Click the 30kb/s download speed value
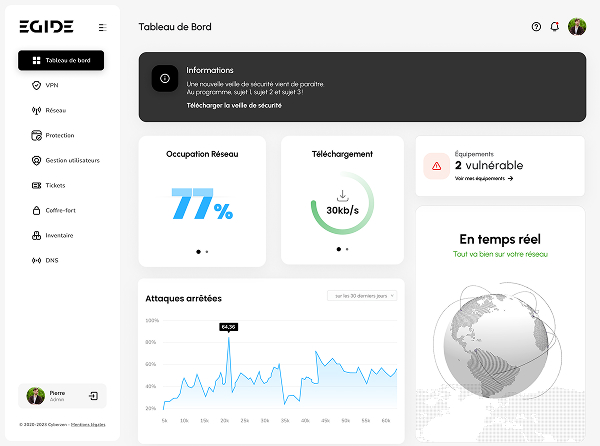Screen dimensions: 600x446 point(342,210)
